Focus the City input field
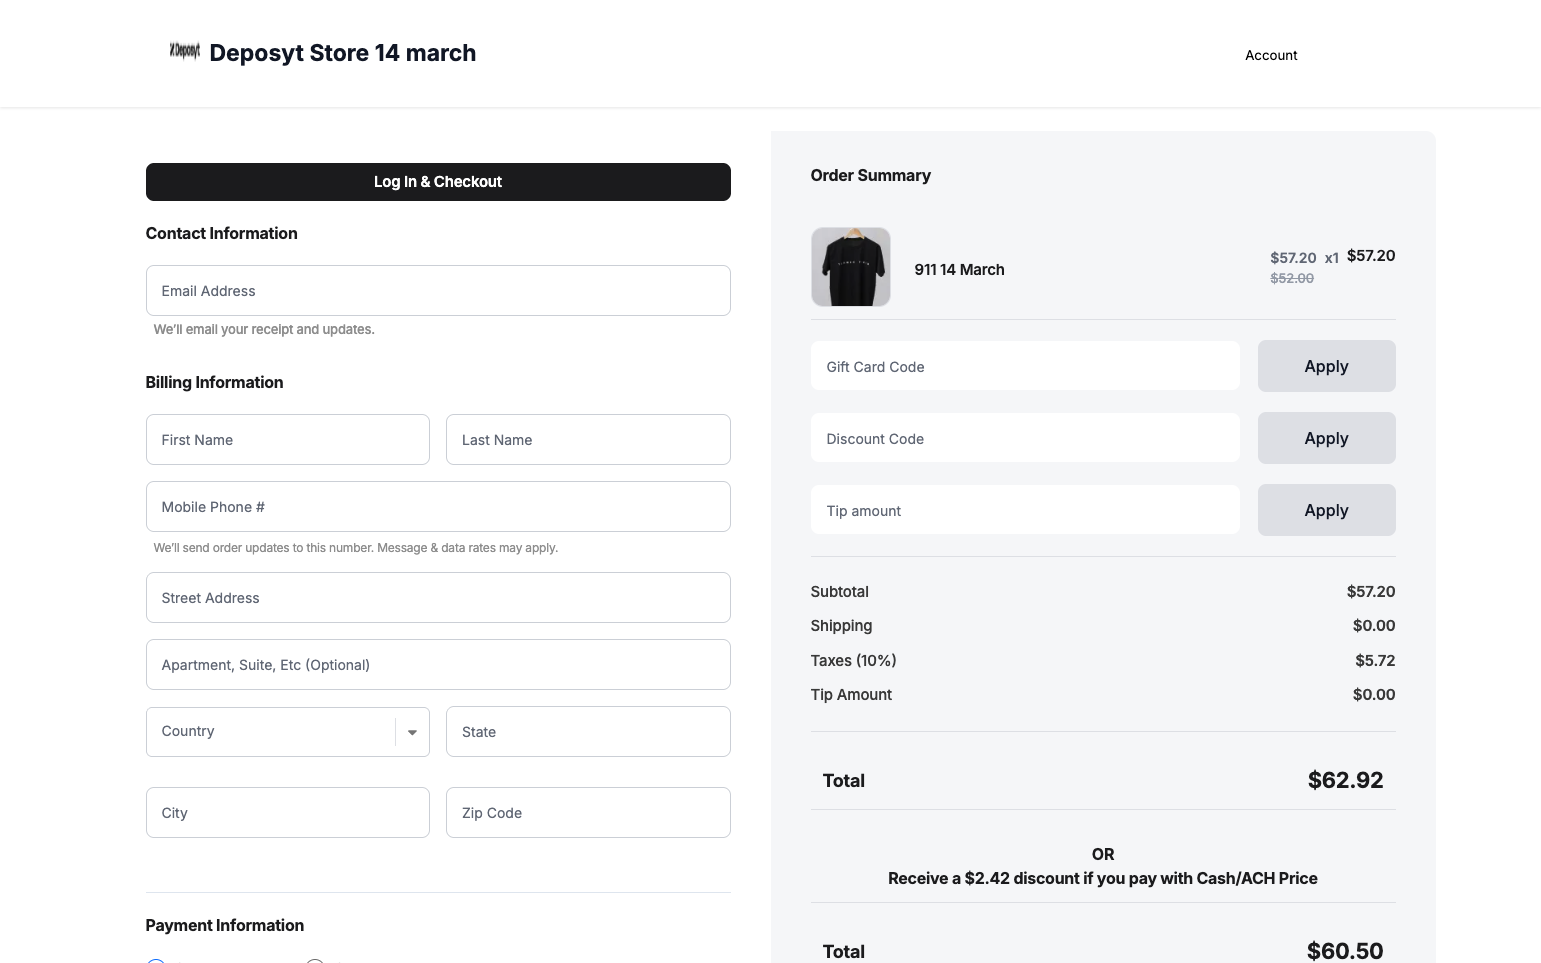This screenshot has height=963, width=1541. [288, 813]
